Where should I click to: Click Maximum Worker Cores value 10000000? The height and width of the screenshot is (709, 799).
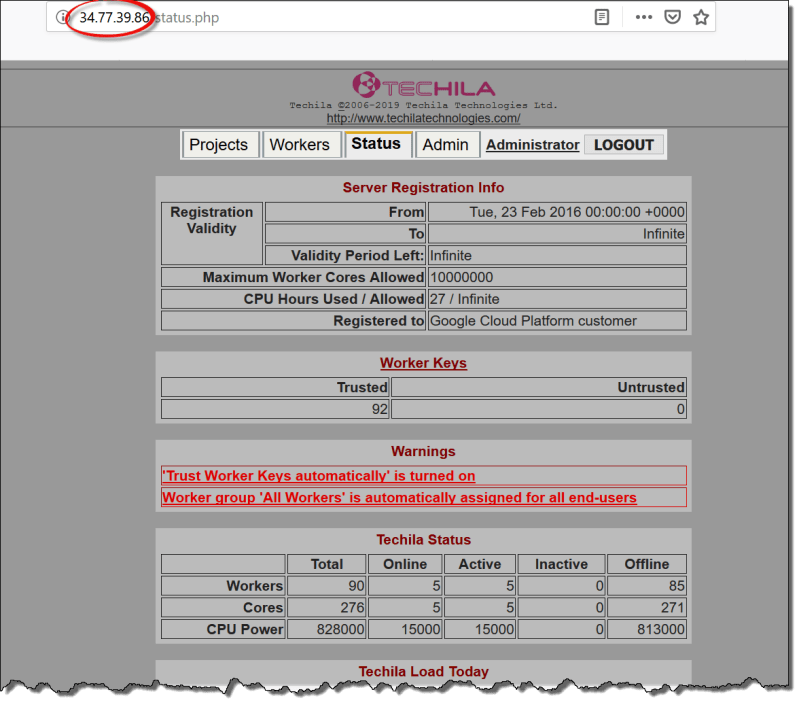pyautogui.click(x=462, y=277)
